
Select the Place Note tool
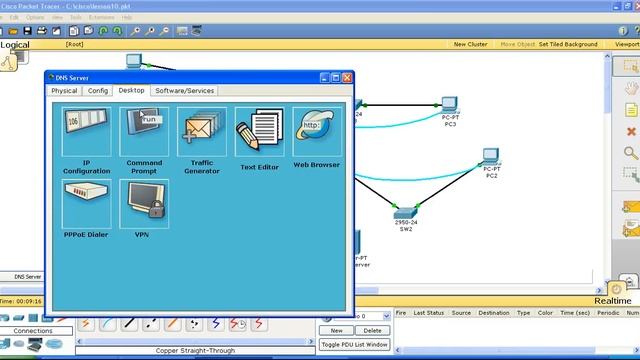(x=631, y=110)
